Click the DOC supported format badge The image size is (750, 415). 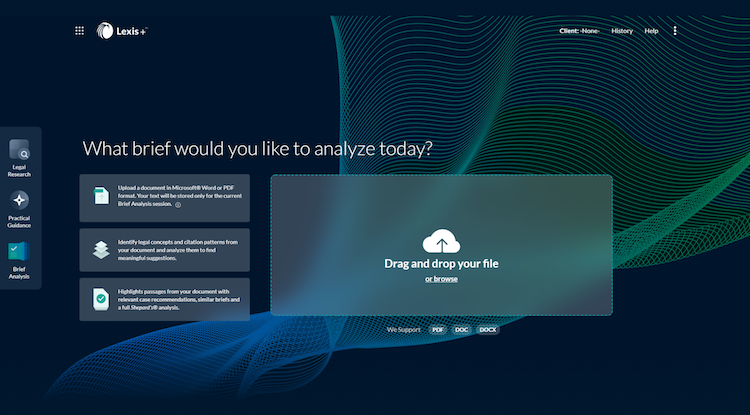click(461, 329)
